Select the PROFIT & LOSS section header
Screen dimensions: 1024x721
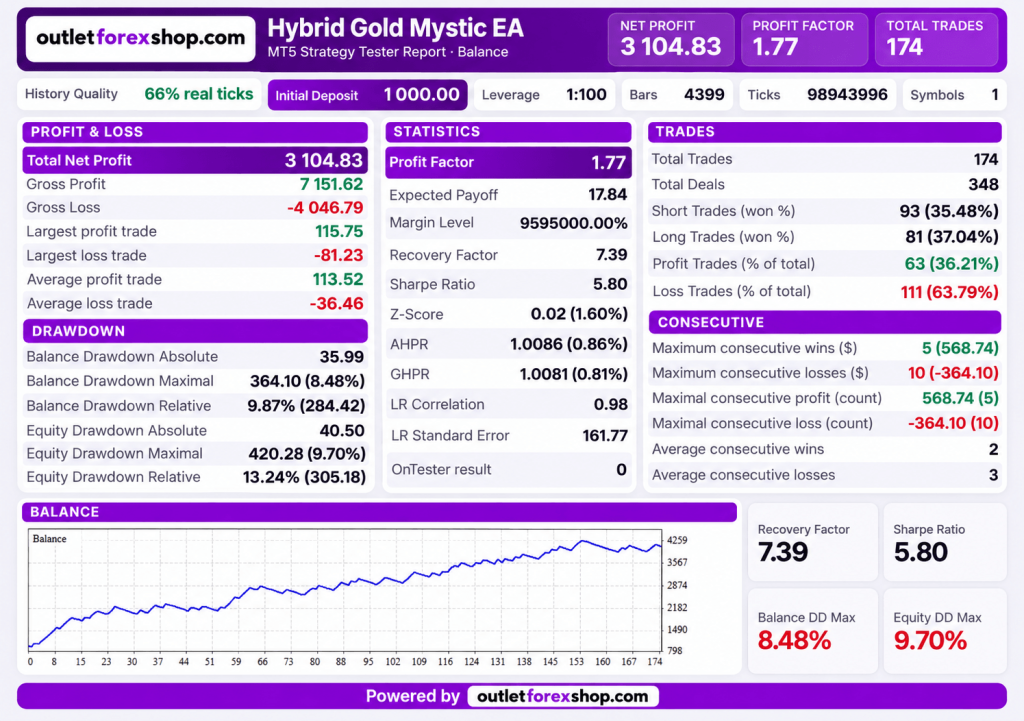coord(195,132)
